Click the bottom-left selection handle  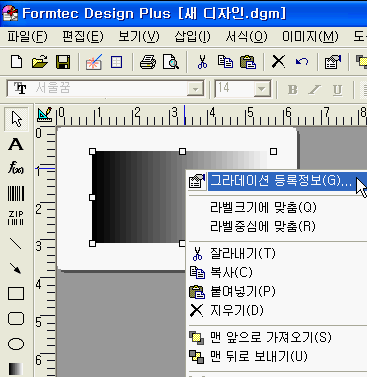pyautogui.click(x=92, y=243)
